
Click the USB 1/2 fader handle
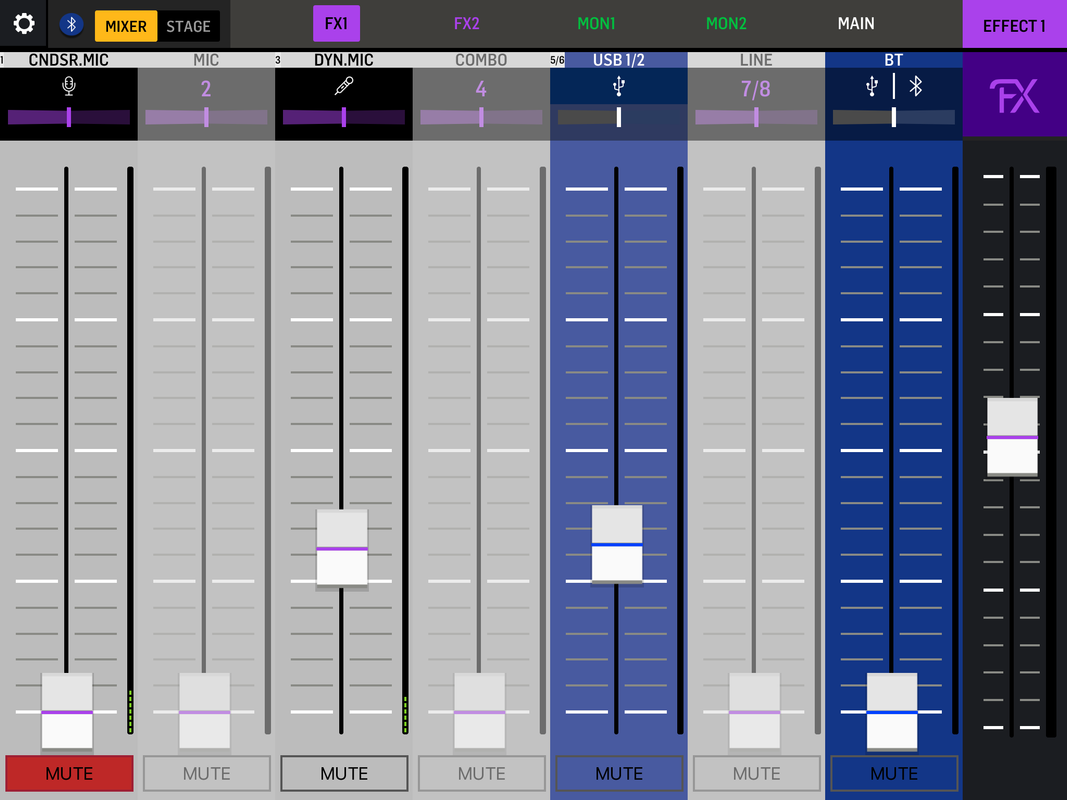pyautogui.click(x=617, y=544)
